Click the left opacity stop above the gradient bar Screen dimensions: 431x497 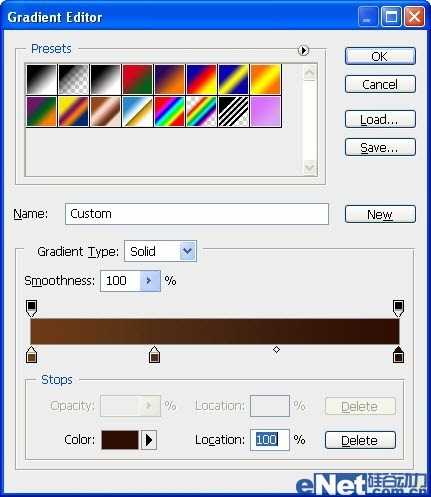pyautogui.click(x=31, y=308)
